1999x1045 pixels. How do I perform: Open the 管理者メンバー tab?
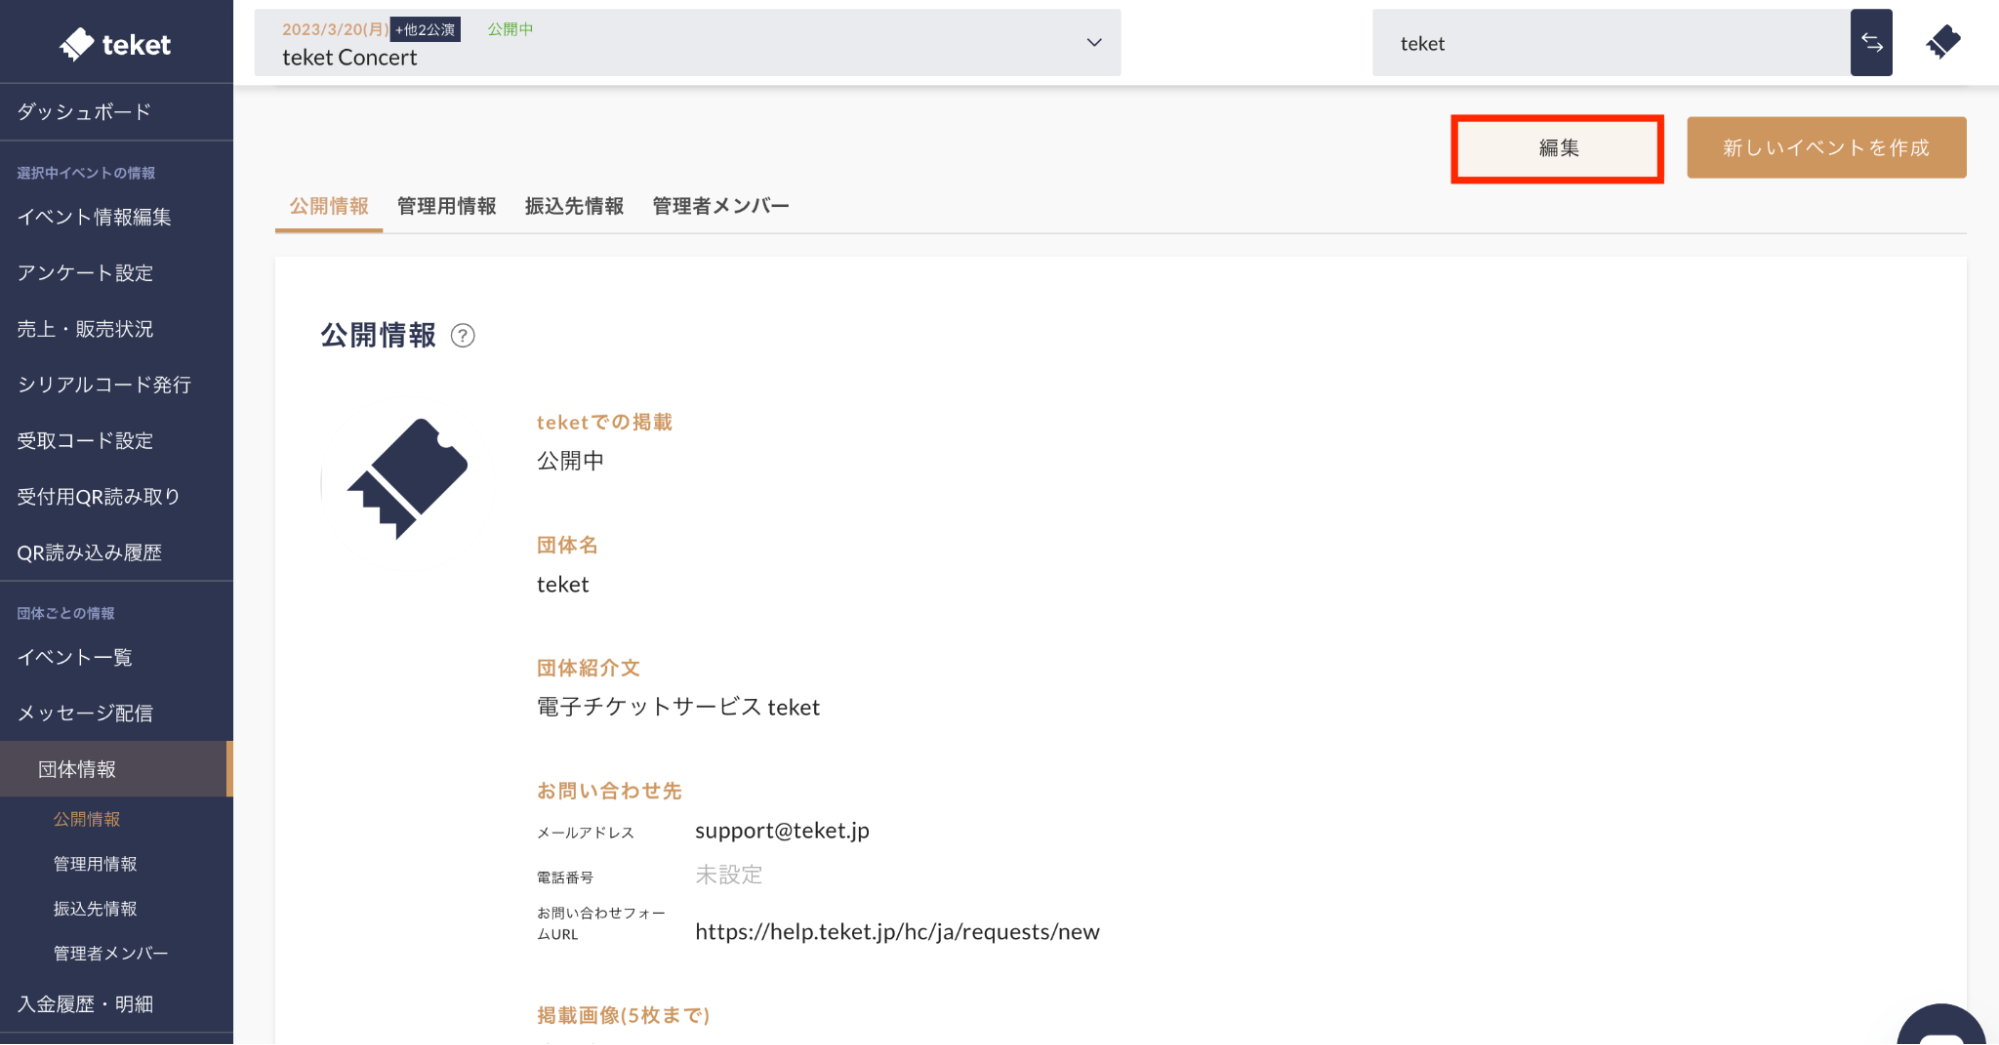pos(720,206)
